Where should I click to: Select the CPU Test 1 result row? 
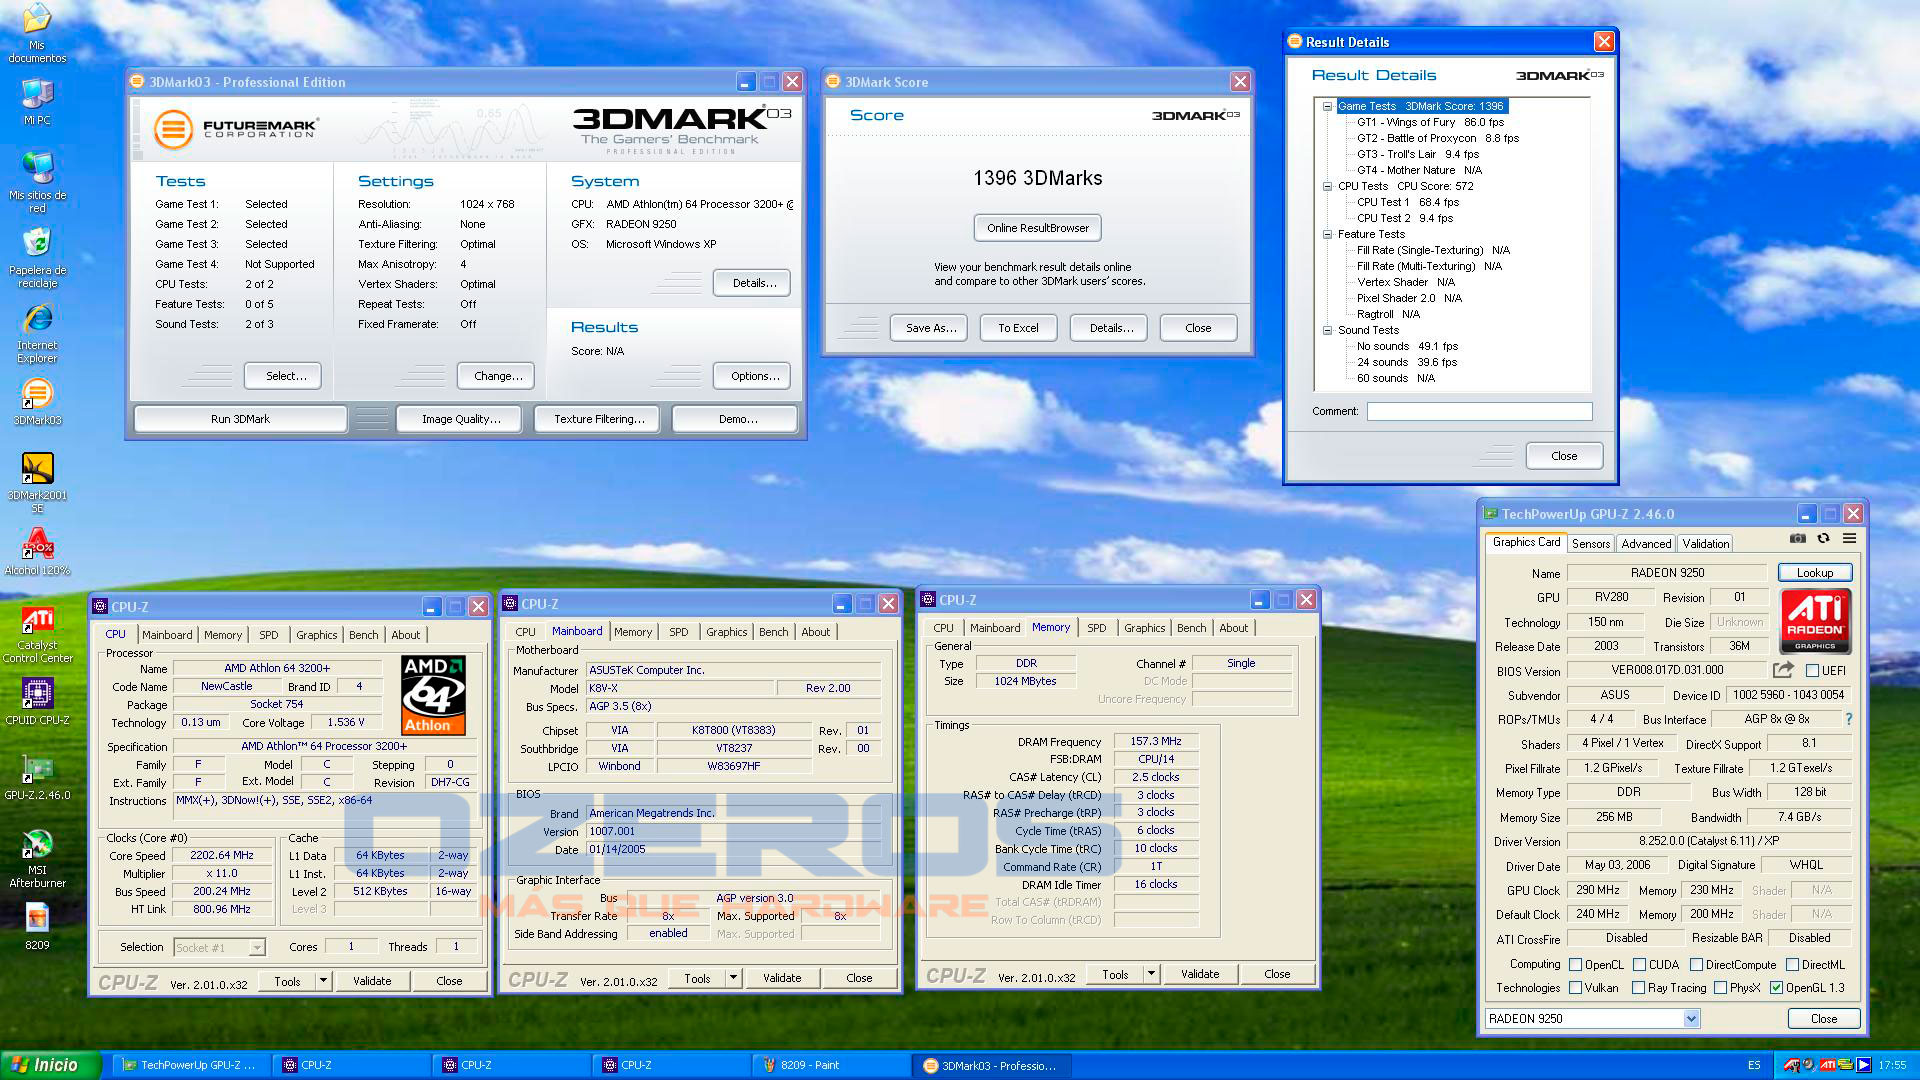[1407, 202]
